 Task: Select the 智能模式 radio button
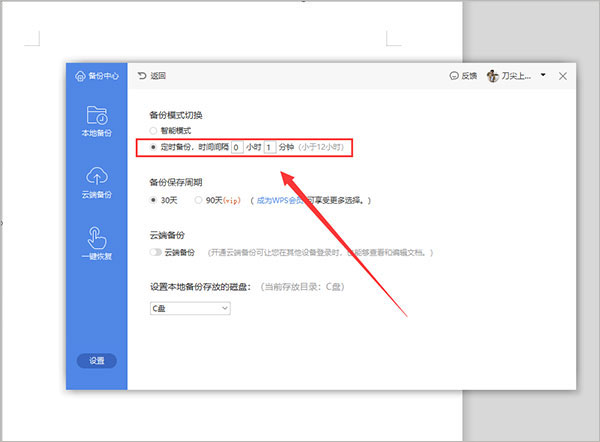[x=153, y=131]
